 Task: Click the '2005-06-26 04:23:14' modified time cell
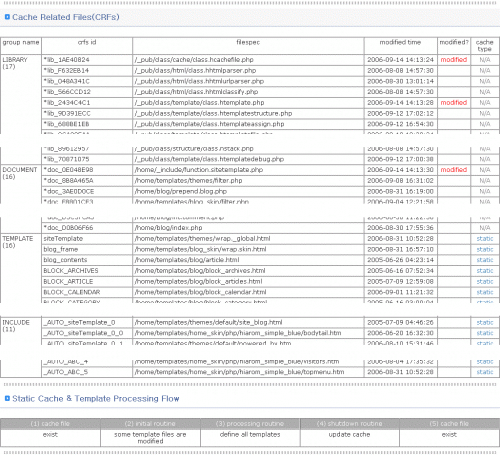[x=400, y=260]
